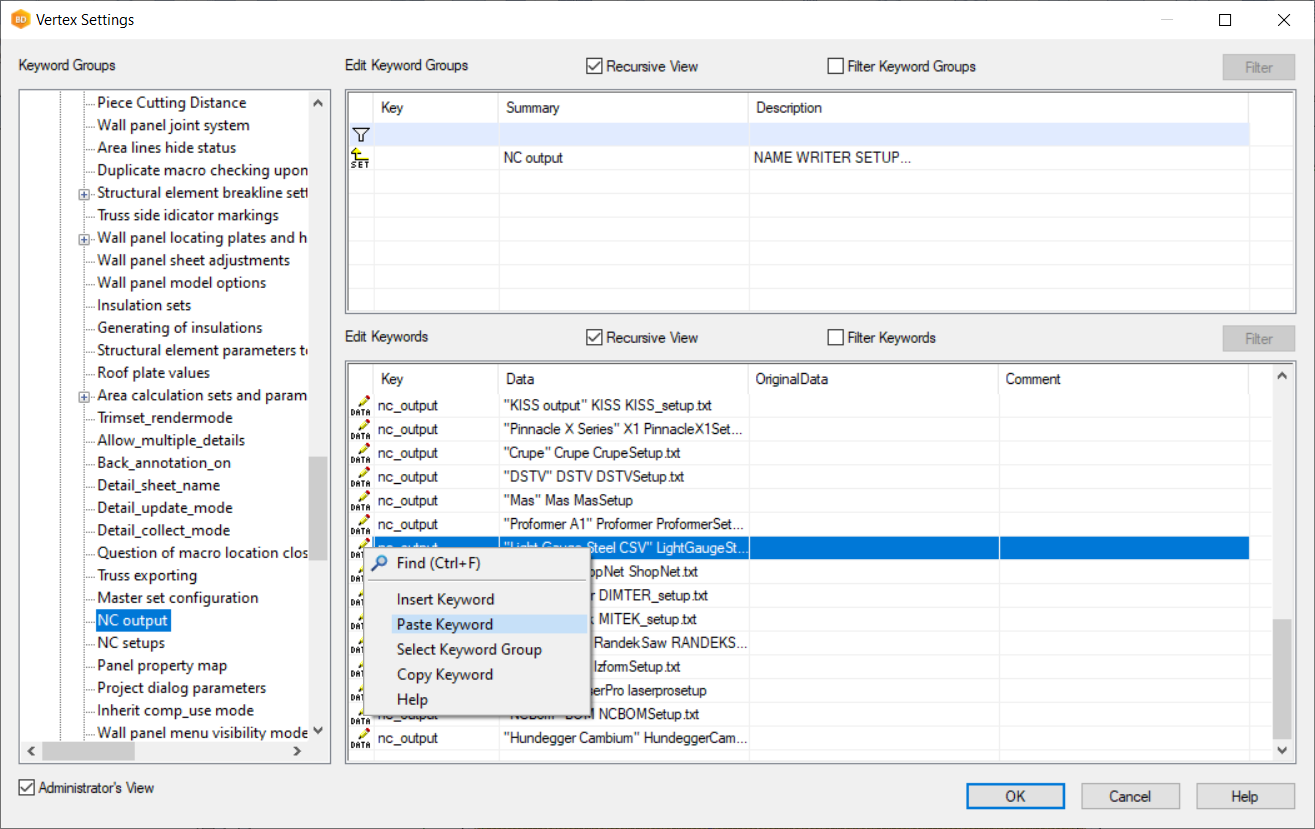Viewport: 1315px width, 829px height.
Task: Enable the Filter Keyword Groups checkbox
Action: (836, 67)
